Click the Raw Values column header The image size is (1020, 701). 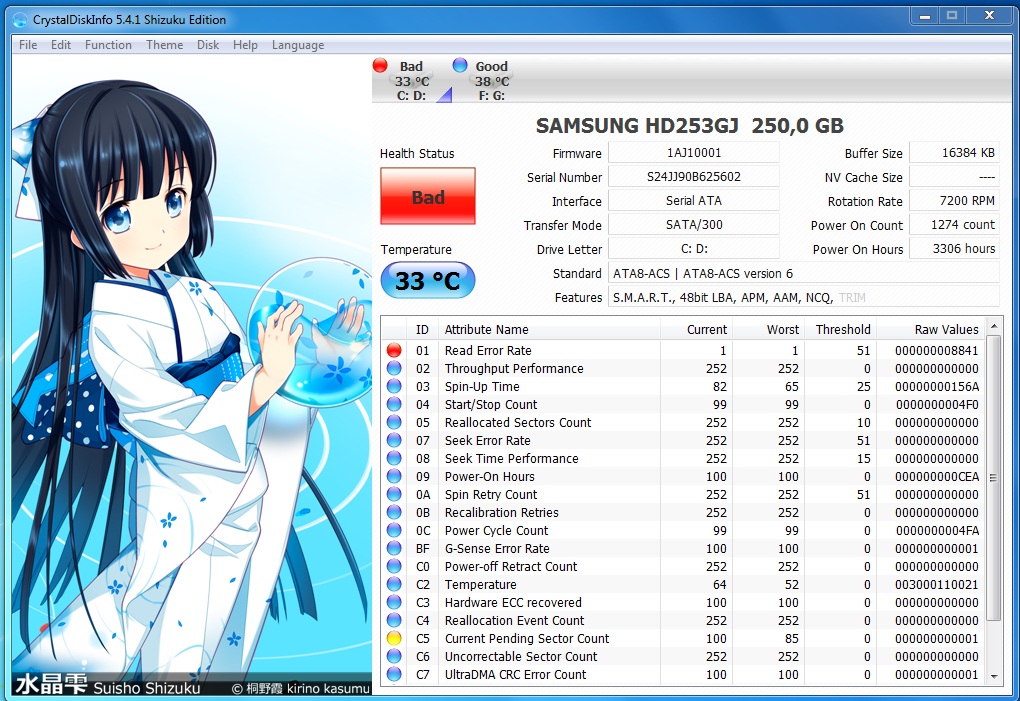(x=946, y=330)
